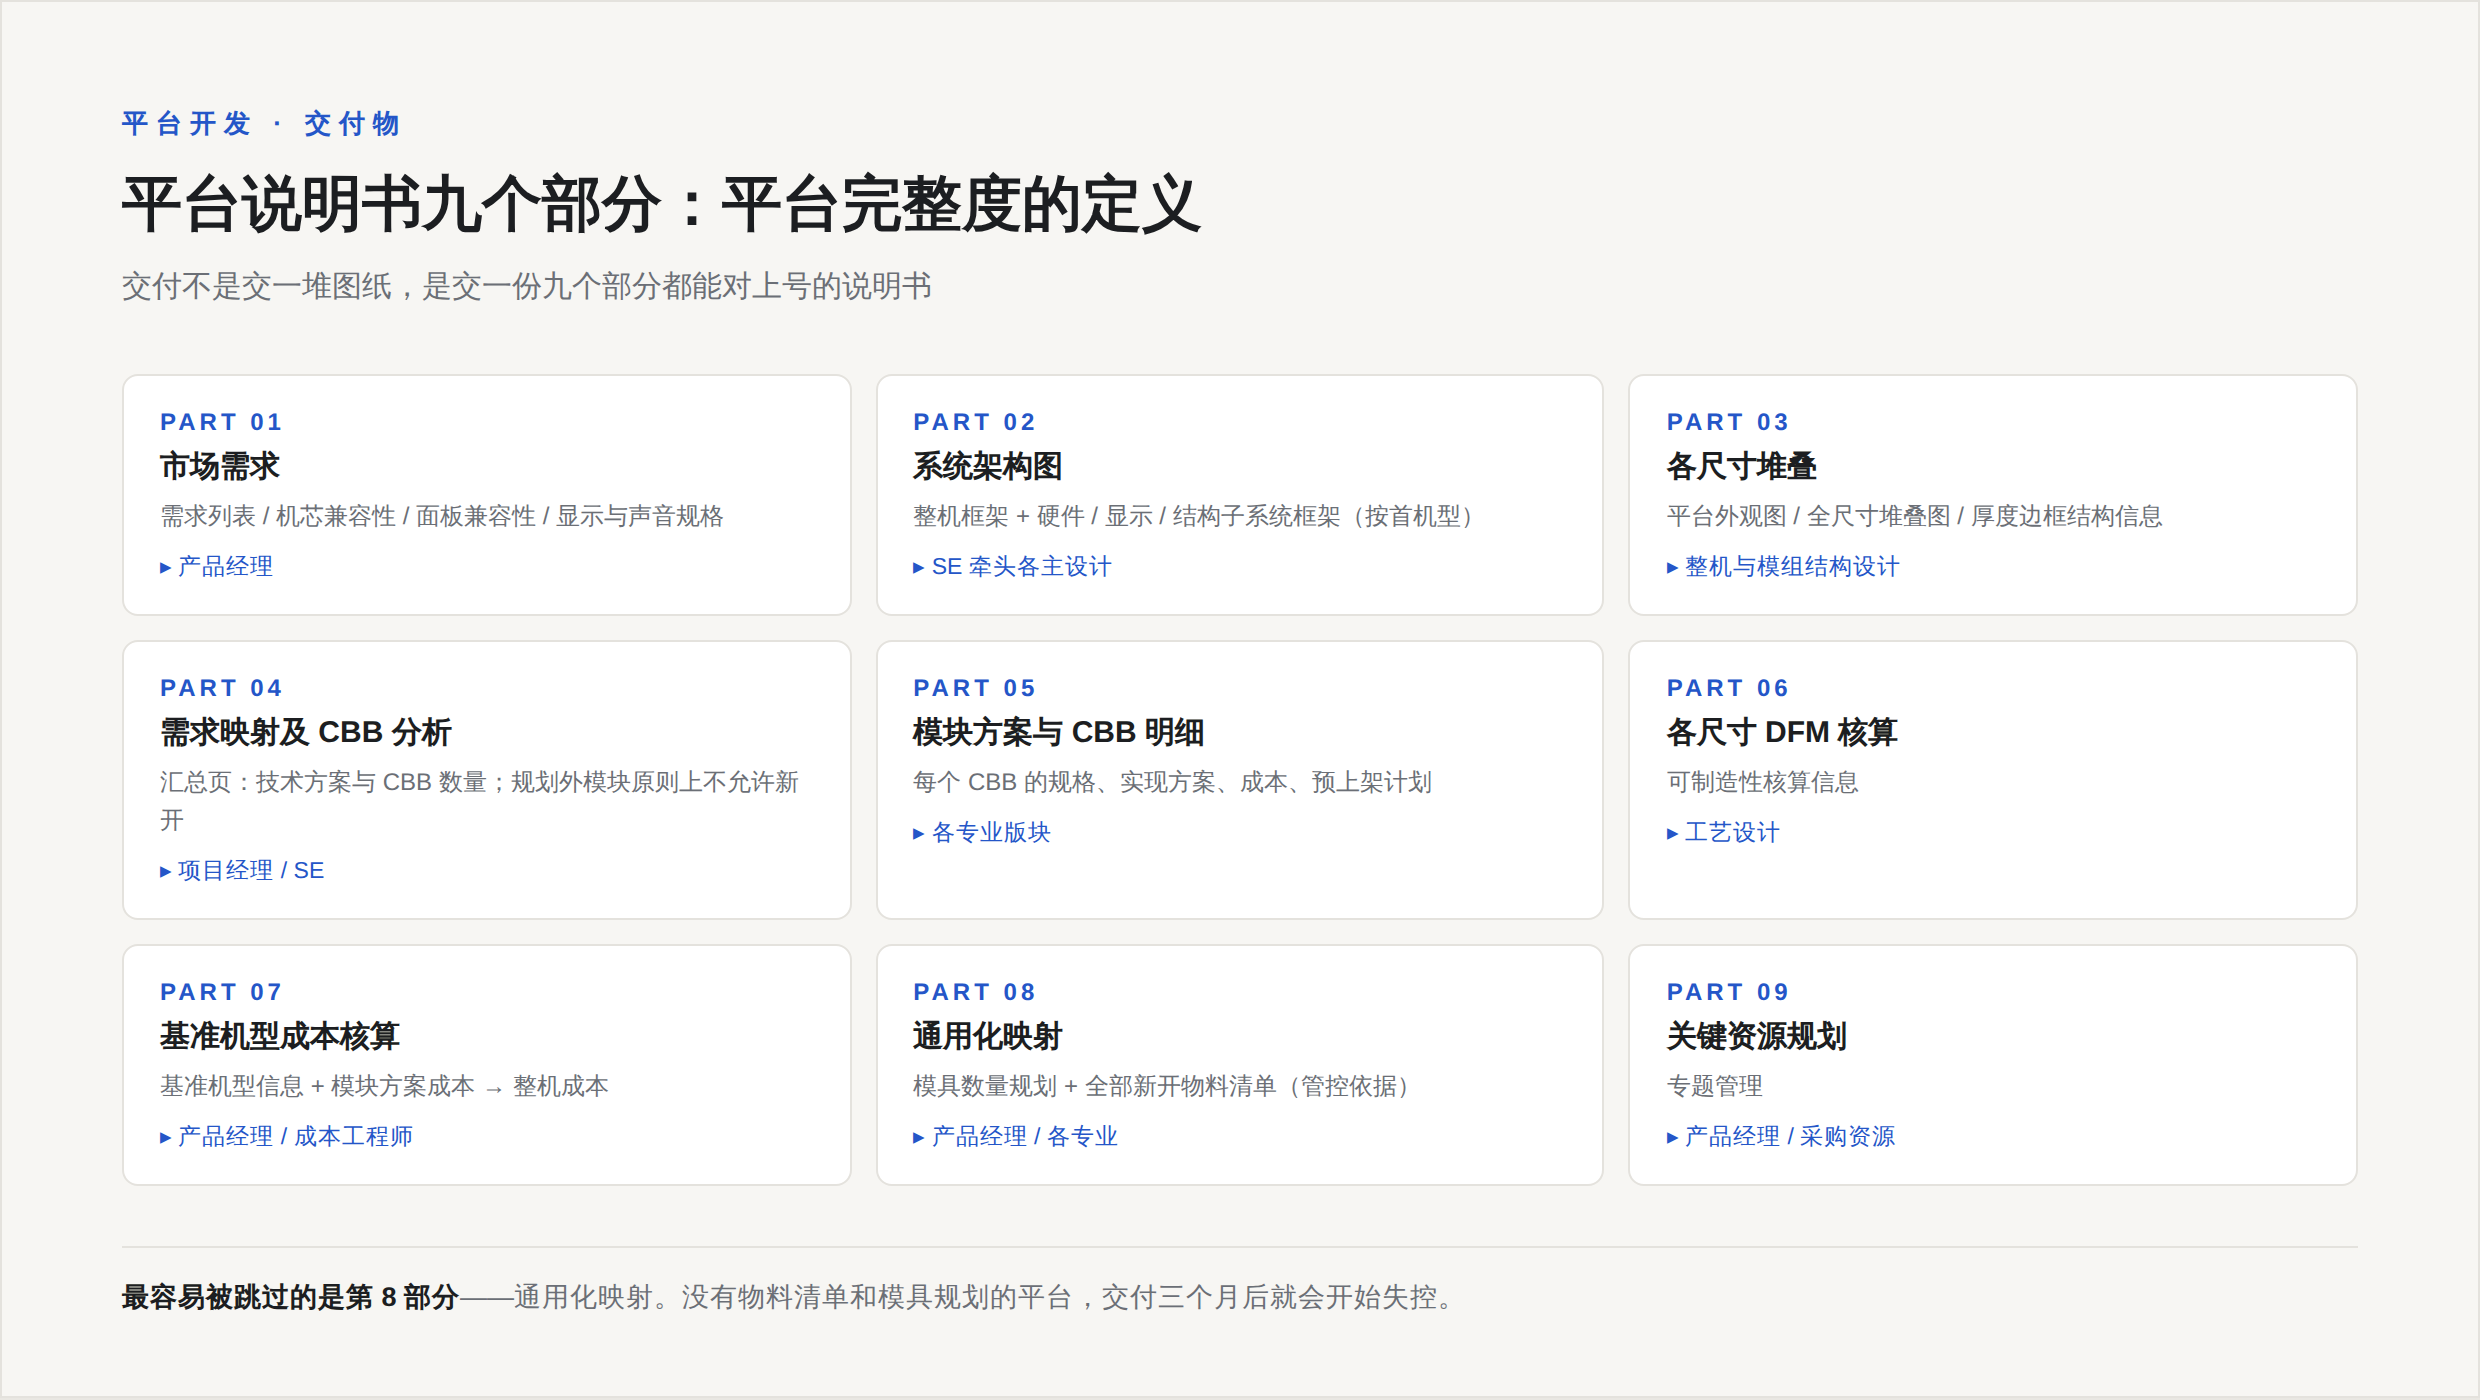Click the owner tag ▸ 产品经理 in PART 01

click(x=217, y=566)
